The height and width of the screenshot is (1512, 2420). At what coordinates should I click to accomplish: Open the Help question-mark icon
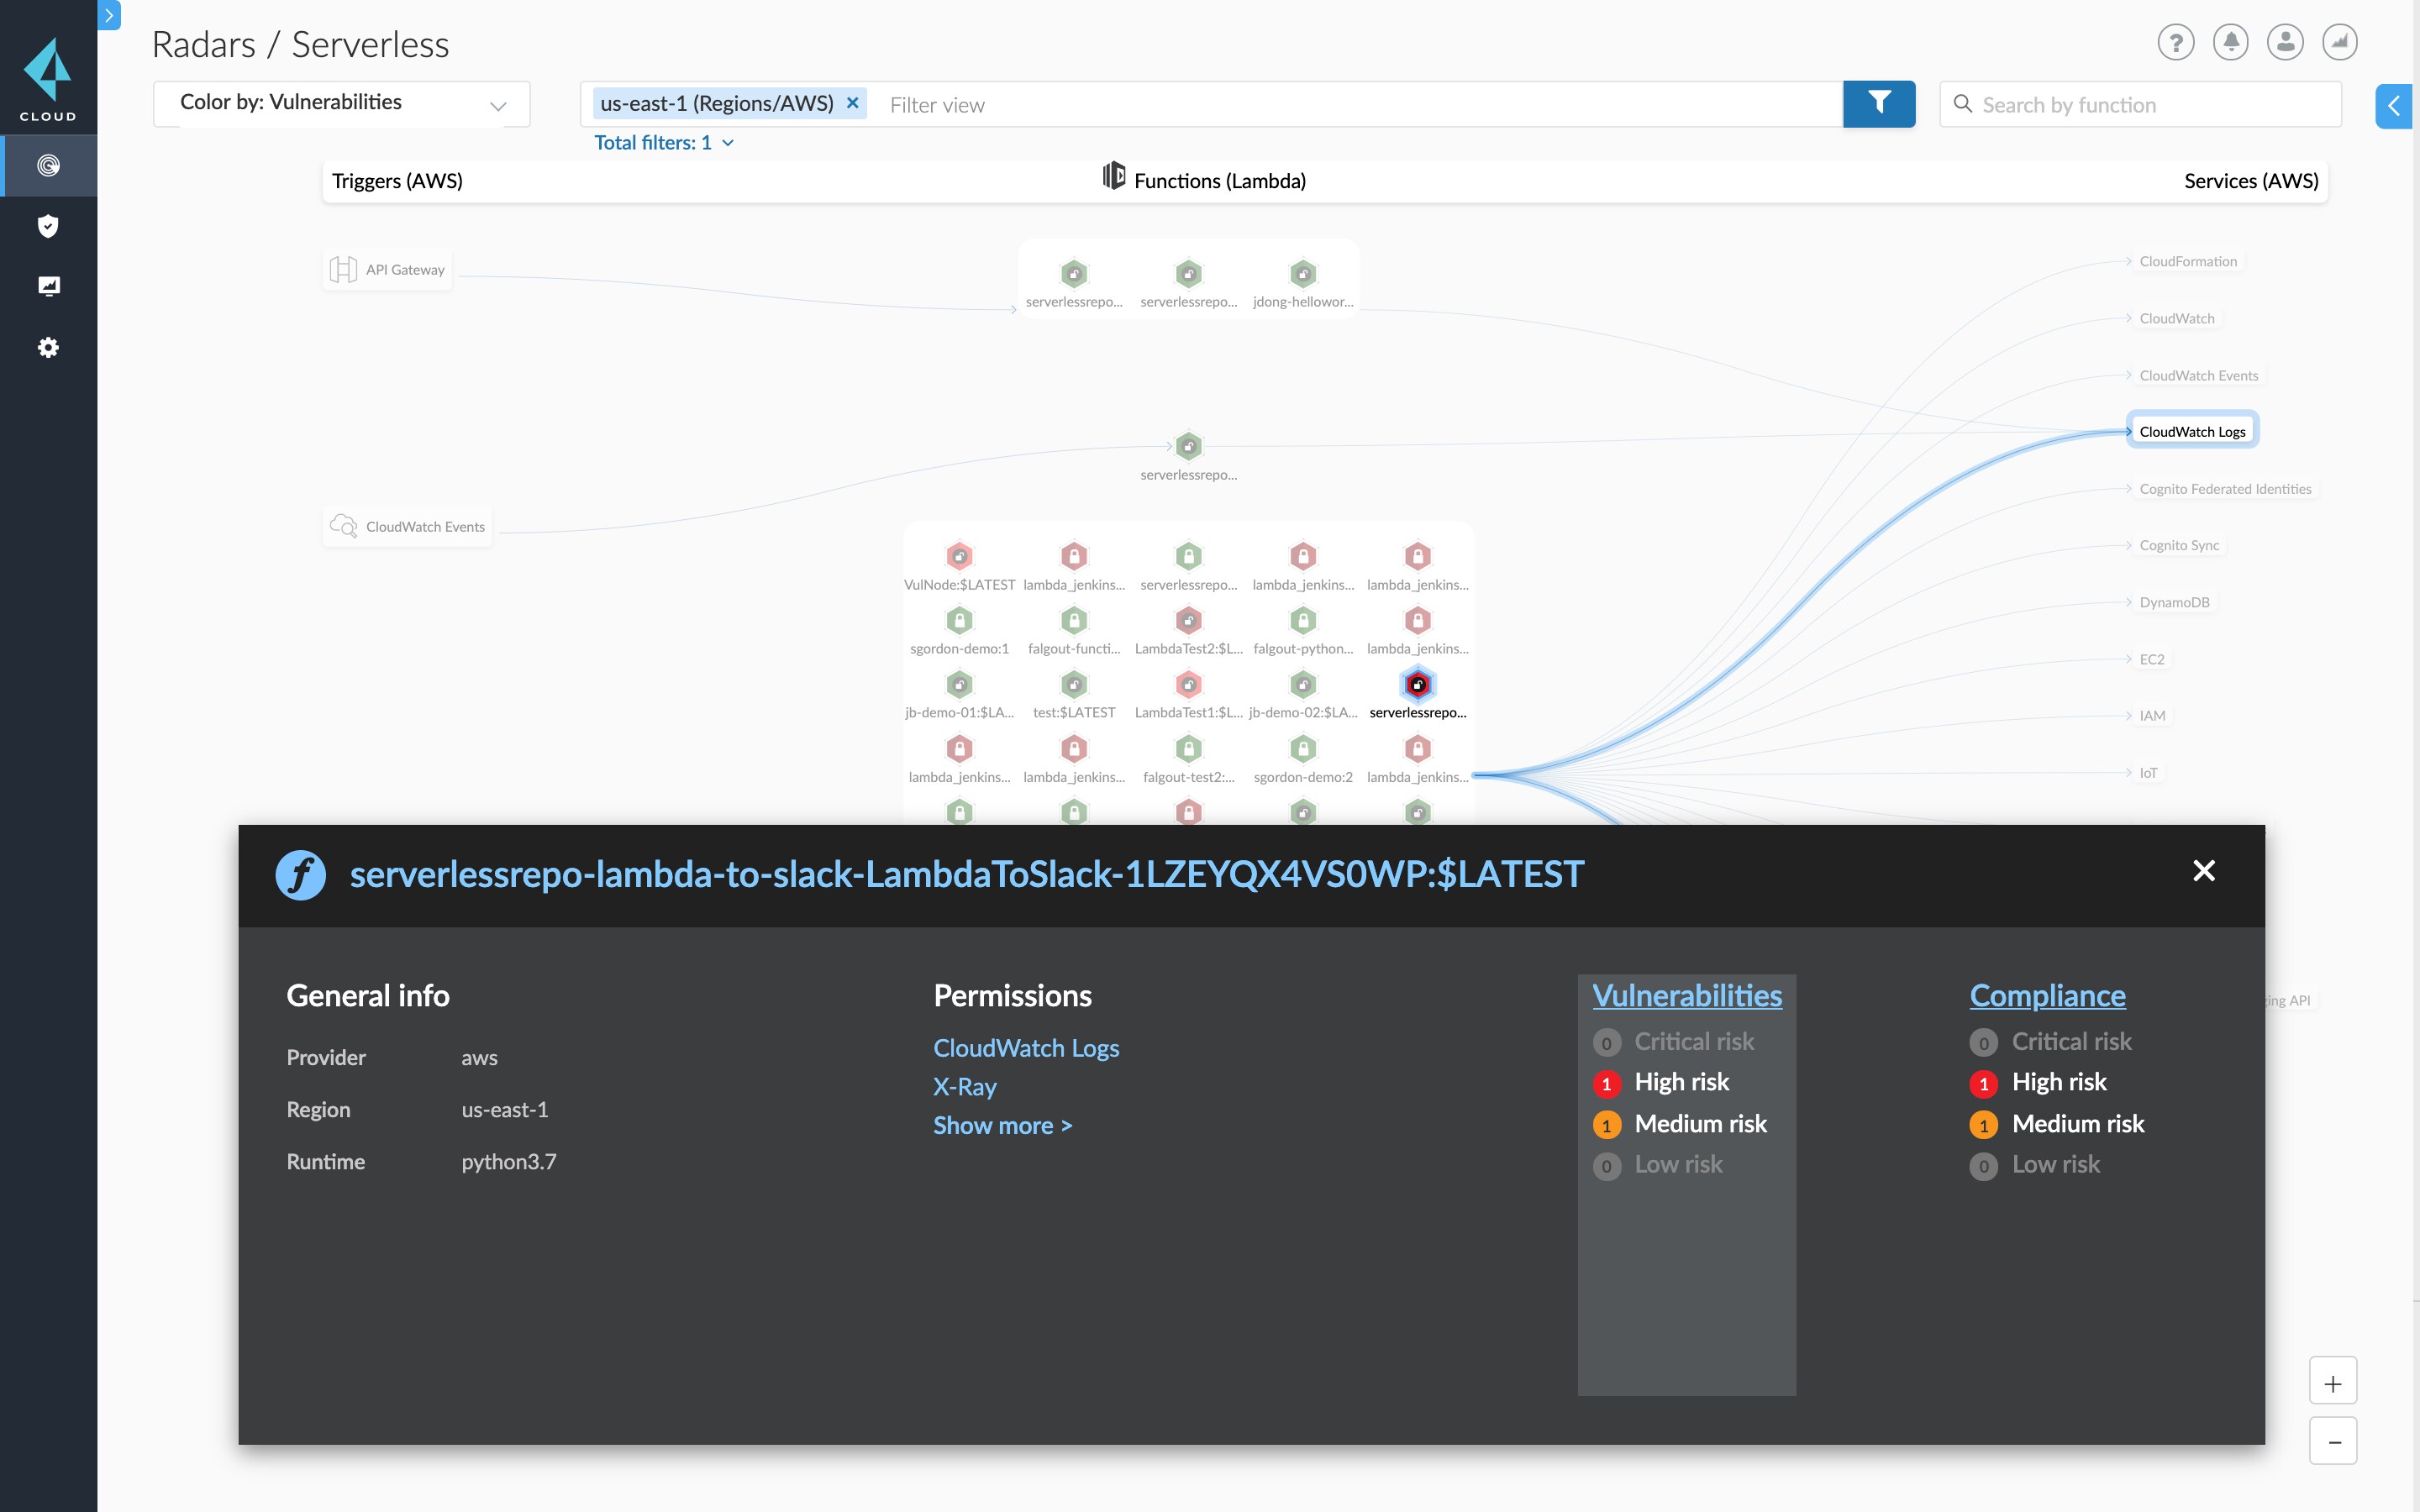pyautogui.click(x=2176, y=42)
